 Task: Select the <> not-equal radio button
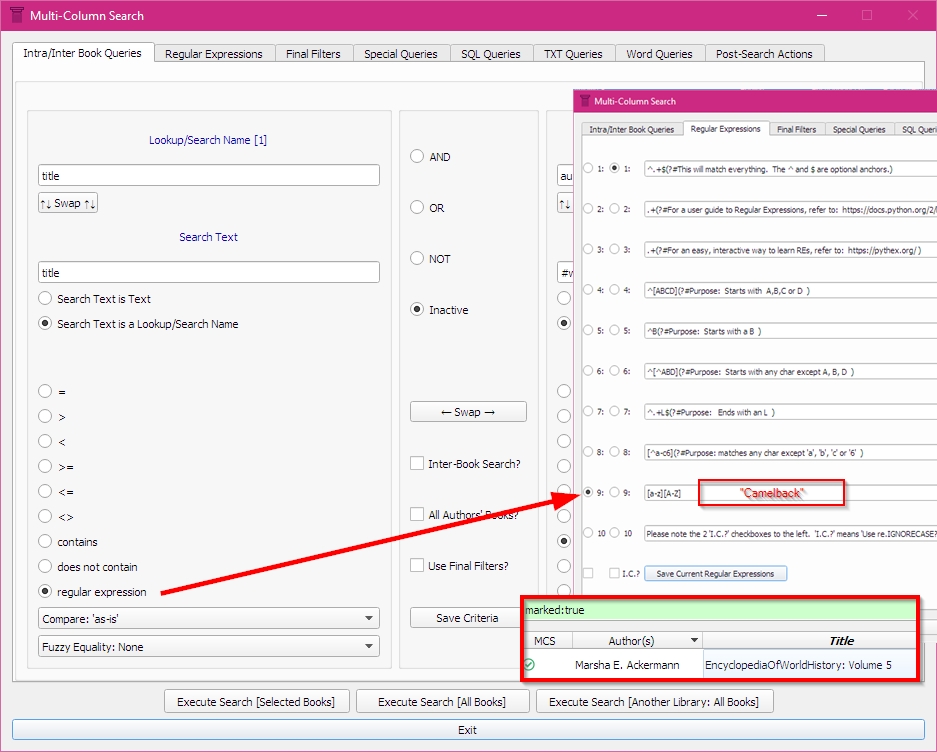[x=45, y=516]
